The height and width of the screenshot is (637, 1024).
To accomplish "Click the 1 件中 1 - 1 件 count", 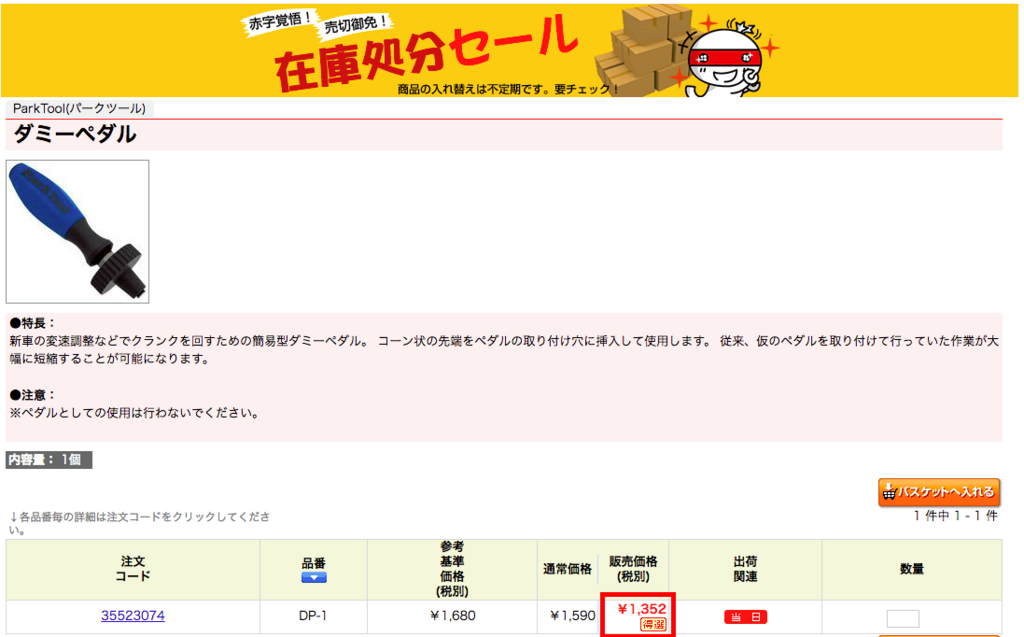I will click(x=955, y=515).
